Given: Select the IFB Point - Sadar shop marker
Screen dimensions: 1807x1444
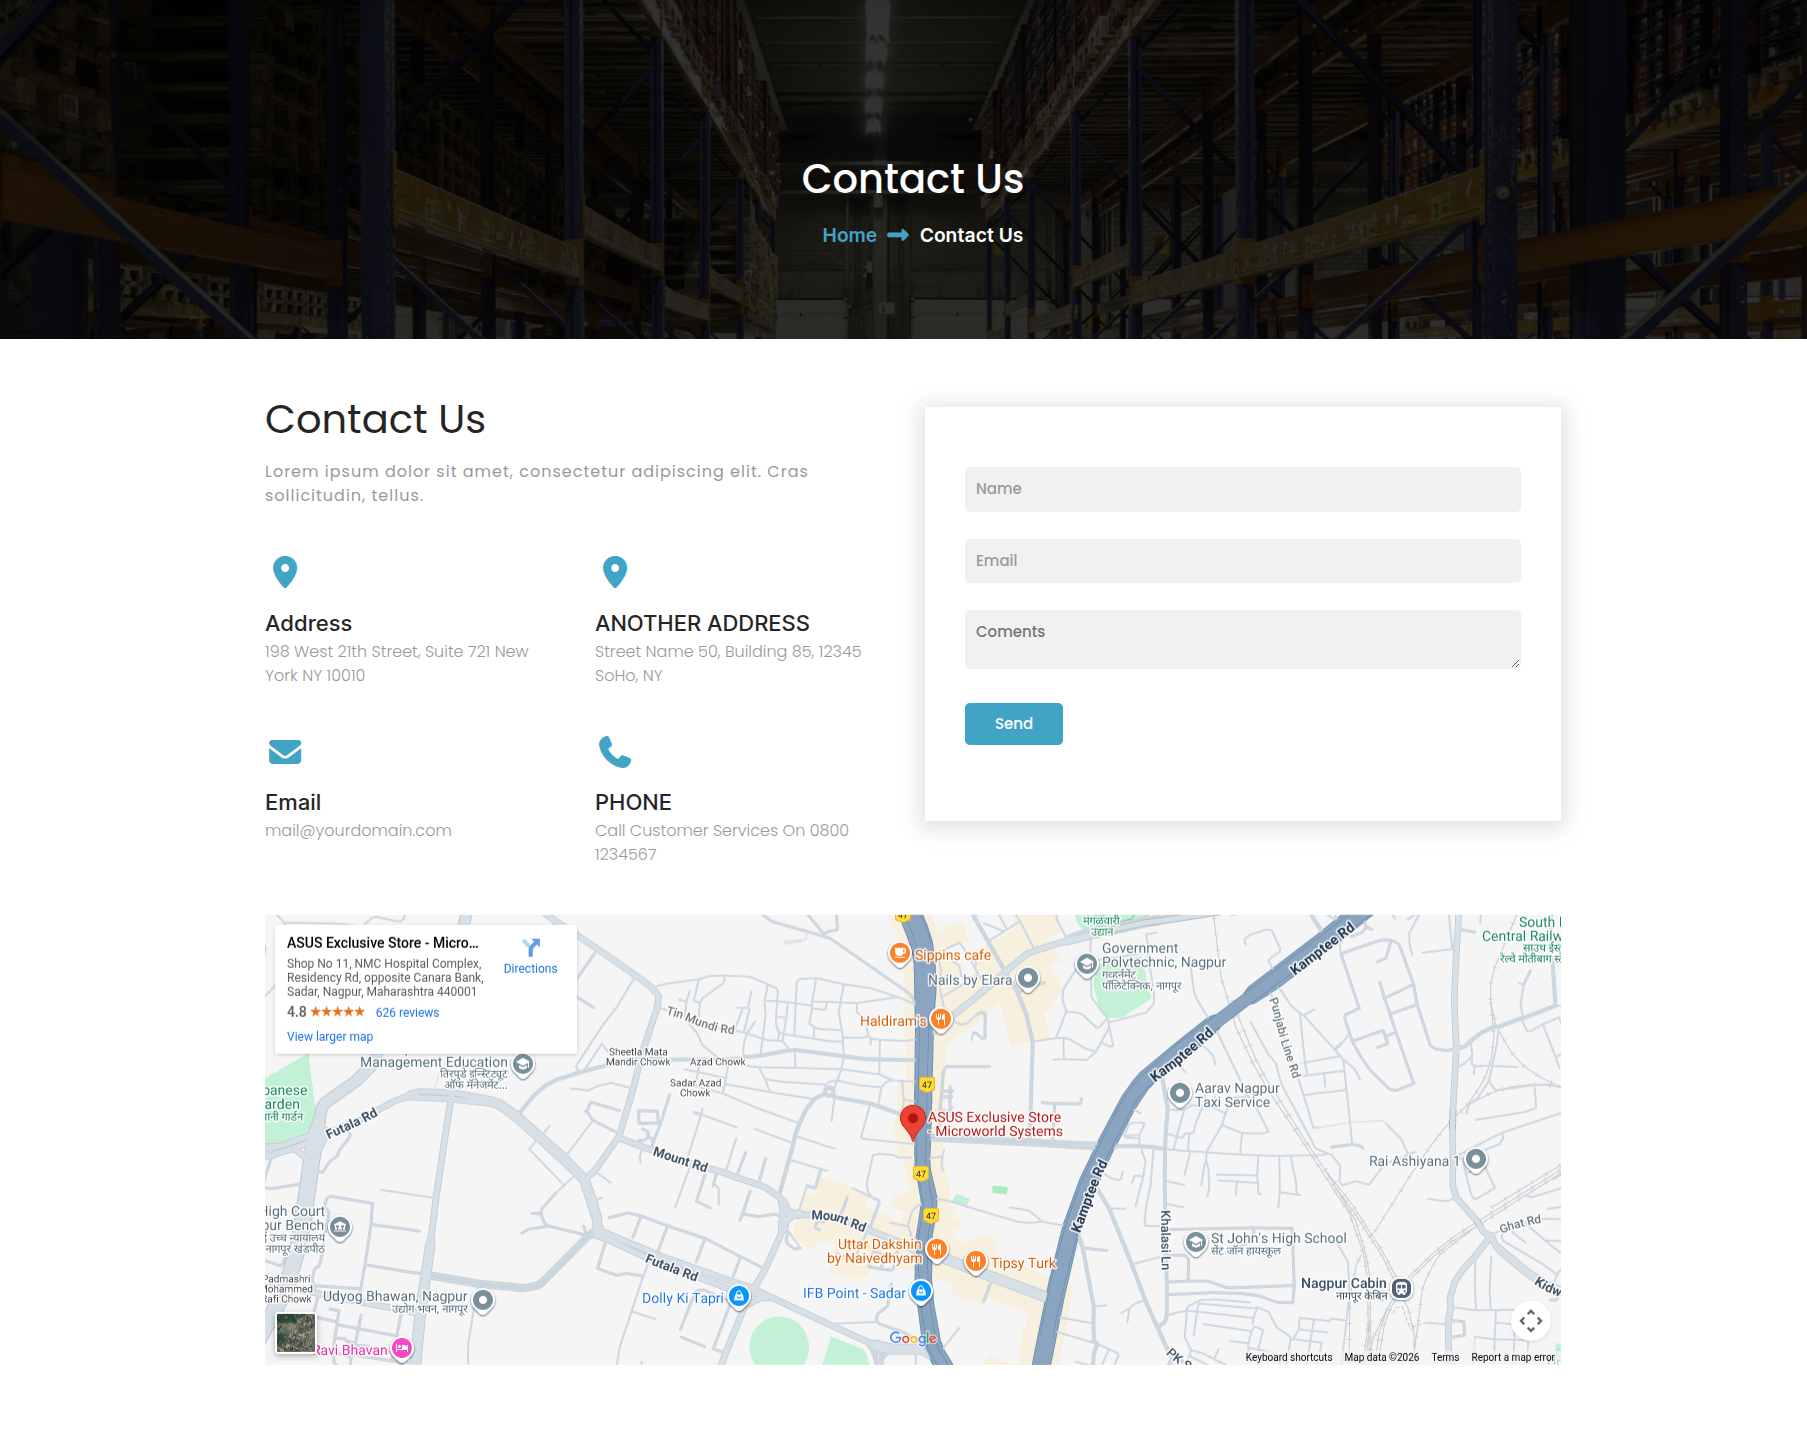Looking at the screenshot, I should click(921, 1292).
